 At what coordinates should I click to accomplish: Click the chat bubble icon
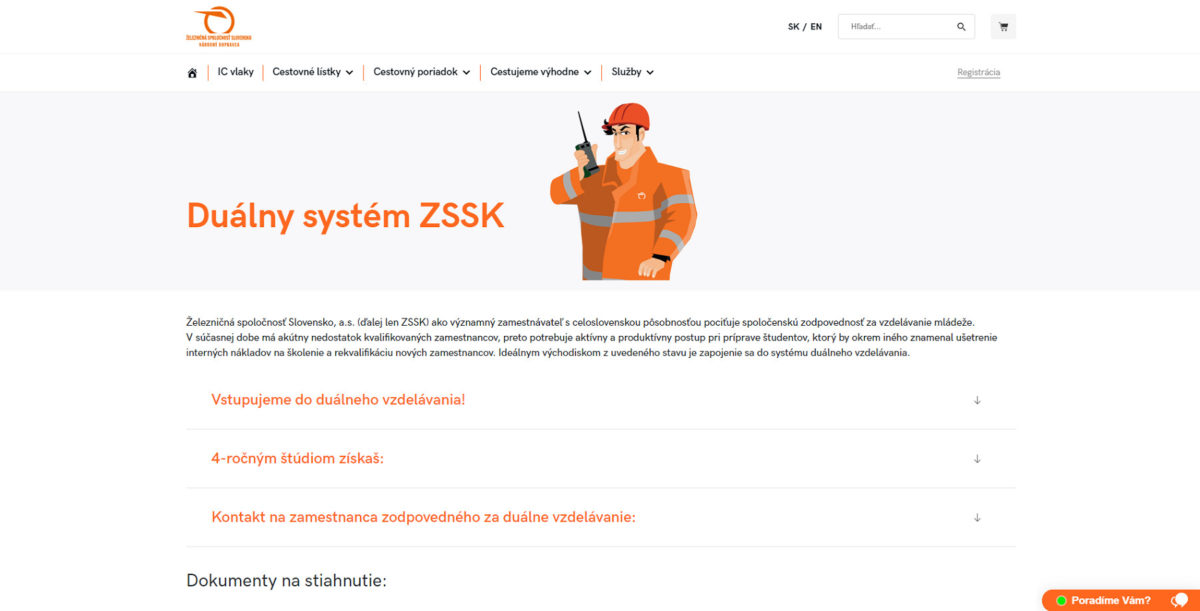click(1179, 600)
